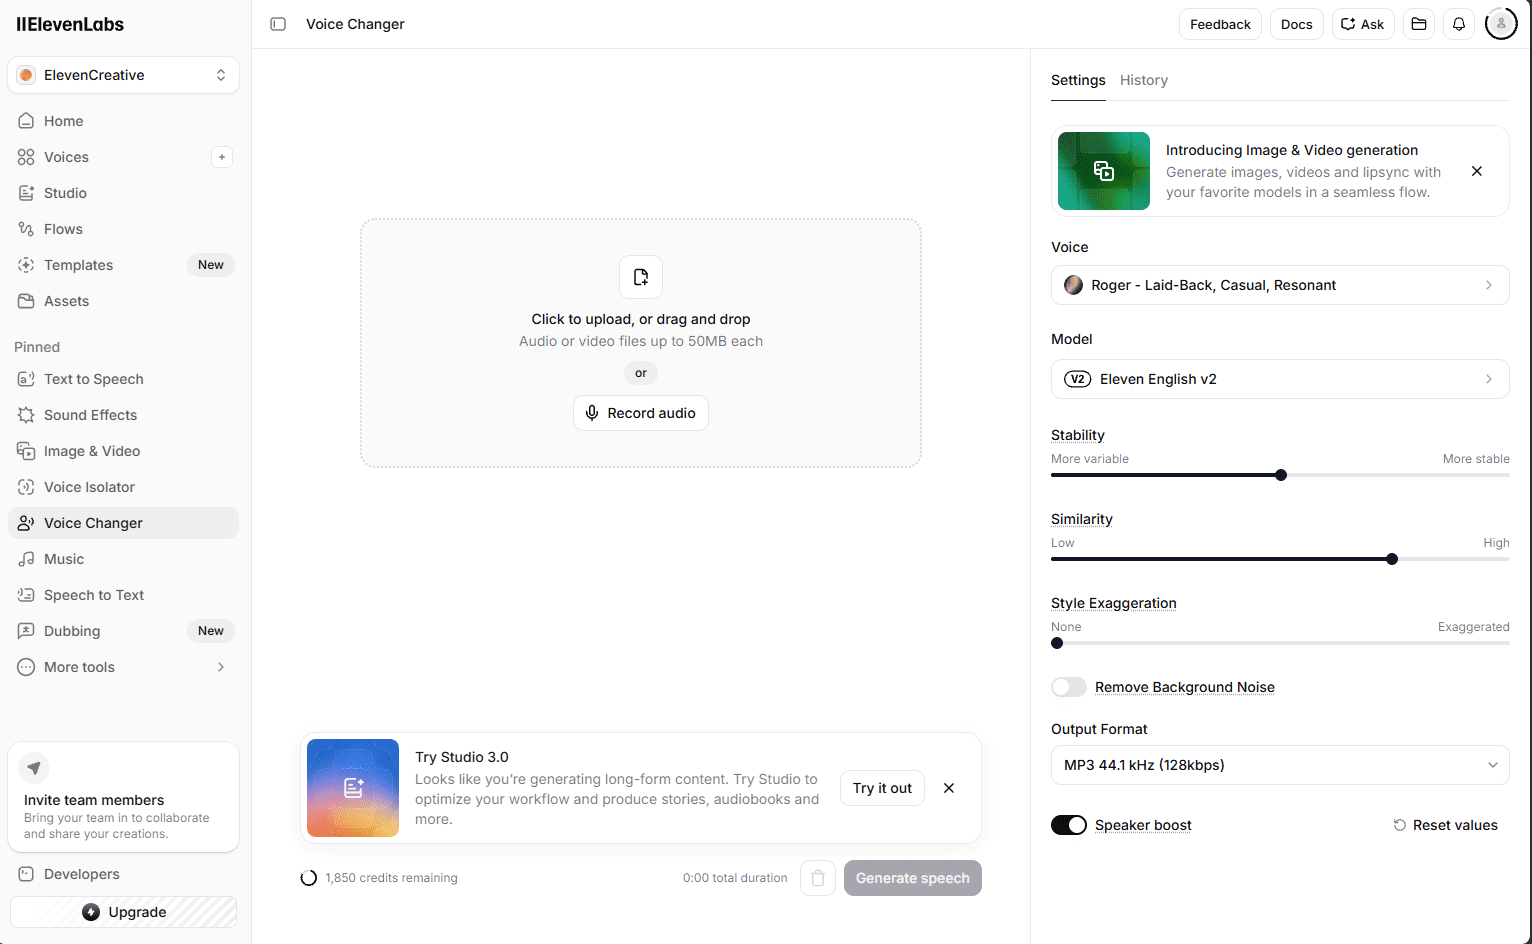Click the credits remaining indicator

tap(380, 878)
